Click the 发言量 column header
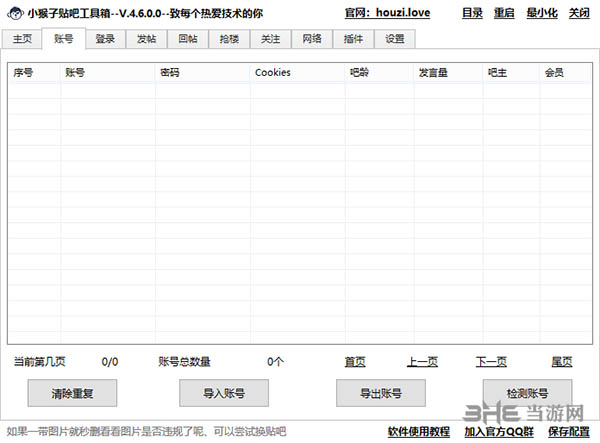Image resolution: width=600 pixels, height=443 pixels. tap(448, 72)
